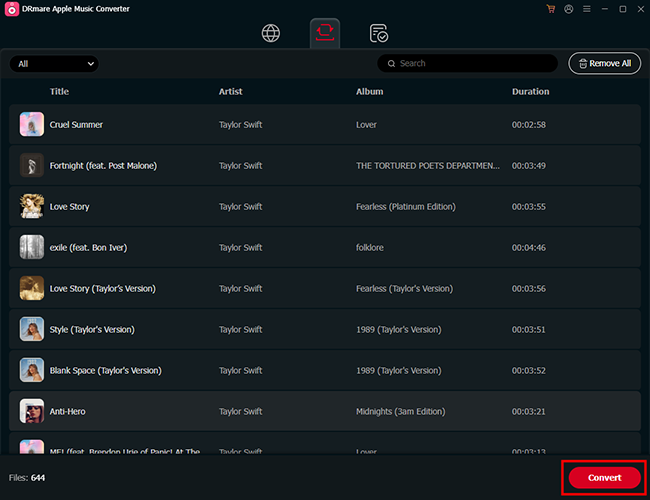Sort by the Duration column header
Viewport: 650px width, 500px height.
click(530, 92)
